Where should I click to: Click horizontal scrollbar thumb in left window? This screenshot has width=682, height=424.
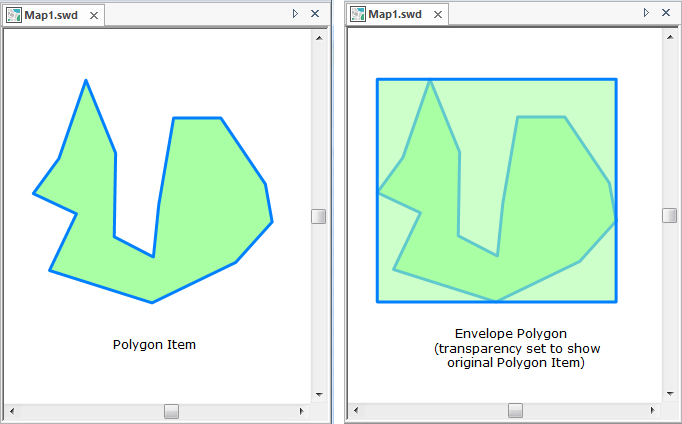[x=171, y=411]
